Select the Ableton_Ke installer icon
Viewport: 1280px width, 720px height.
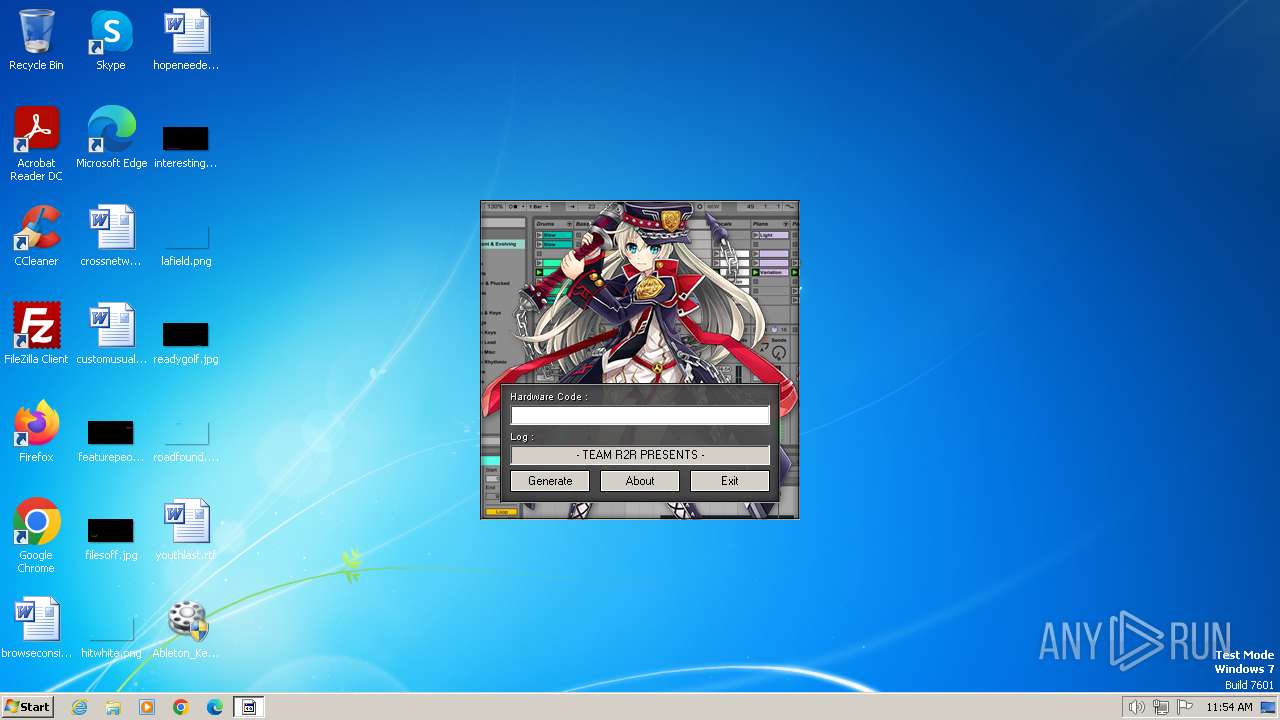(186, 628)
